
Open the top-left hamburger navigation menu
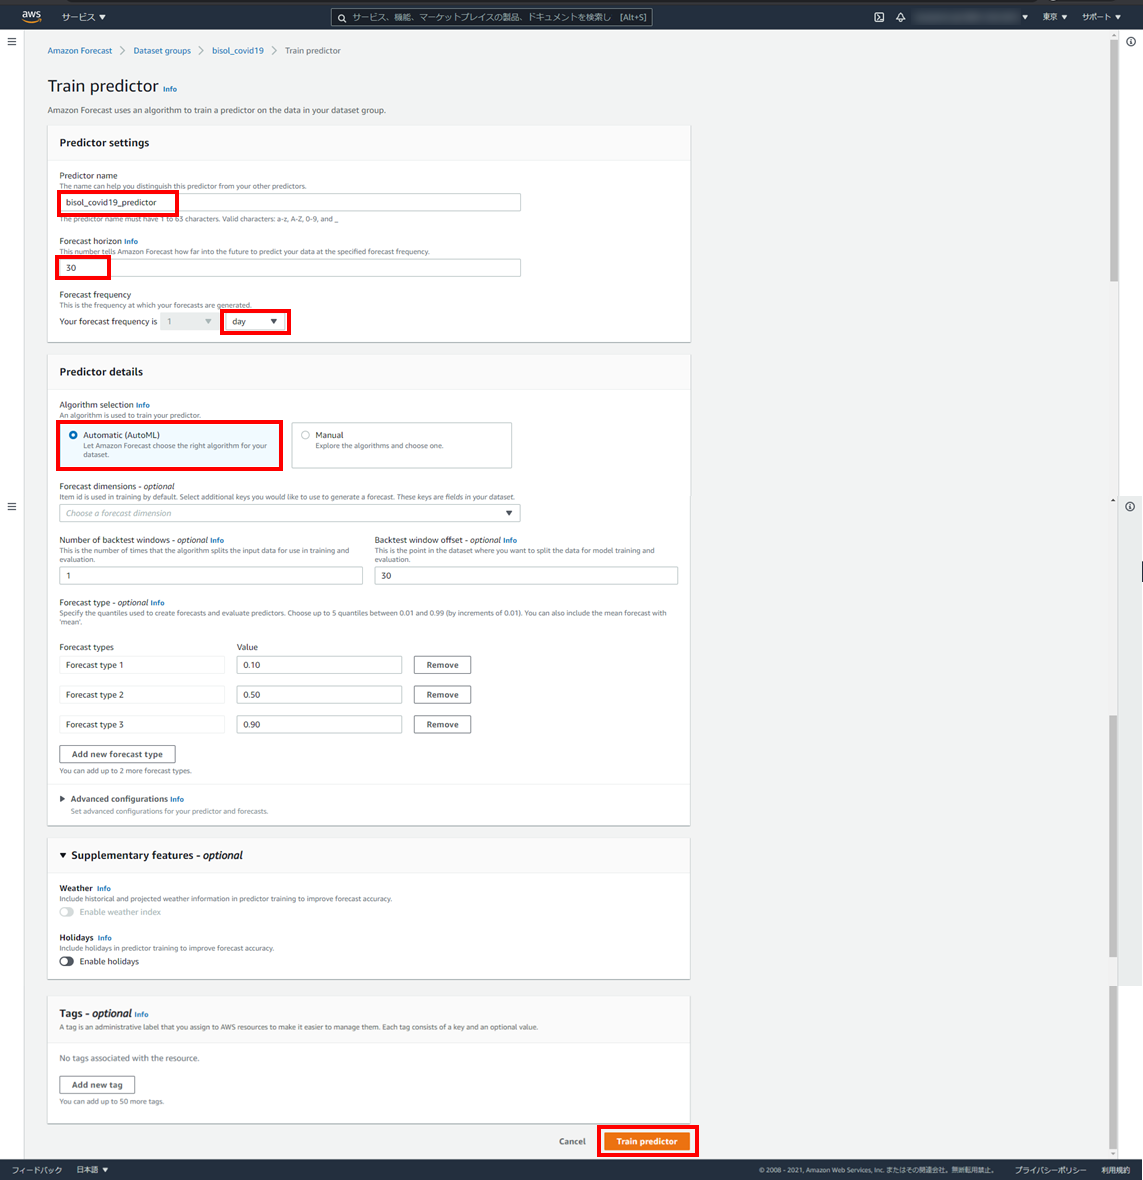point(12,42)
